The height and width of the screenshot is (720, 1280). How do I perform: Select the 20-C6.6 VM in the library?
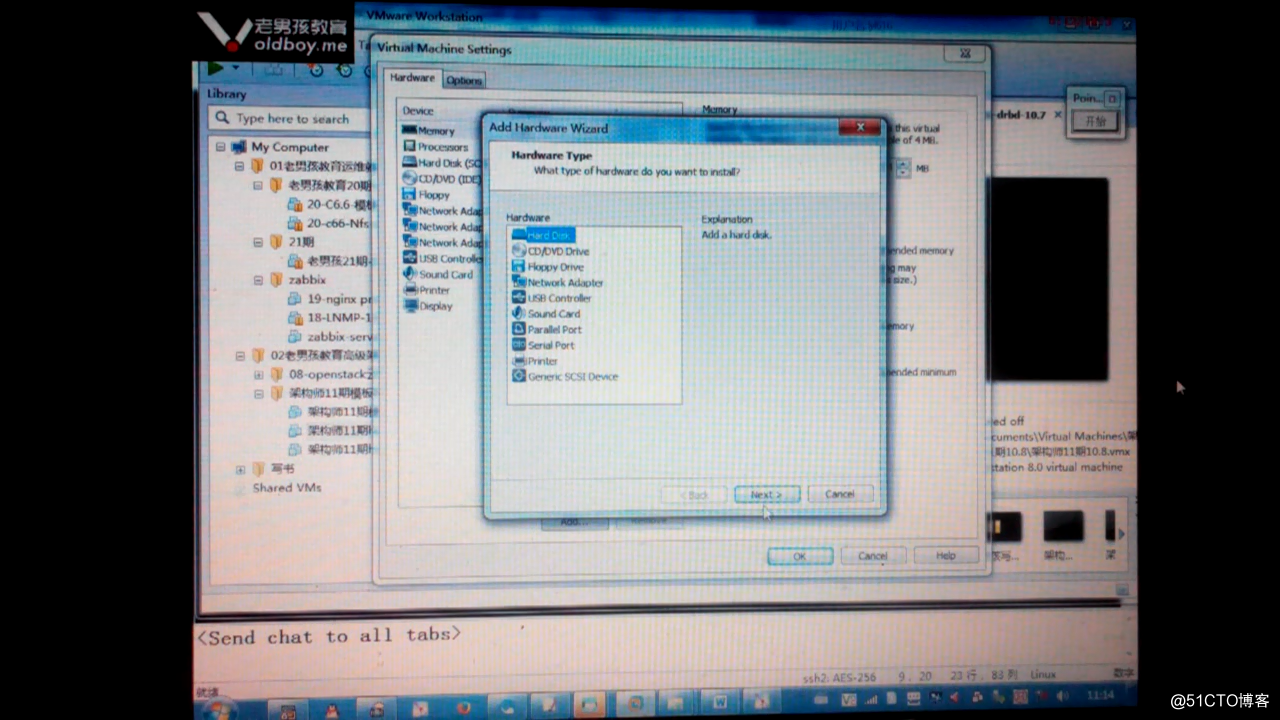[x=331, y=204]
